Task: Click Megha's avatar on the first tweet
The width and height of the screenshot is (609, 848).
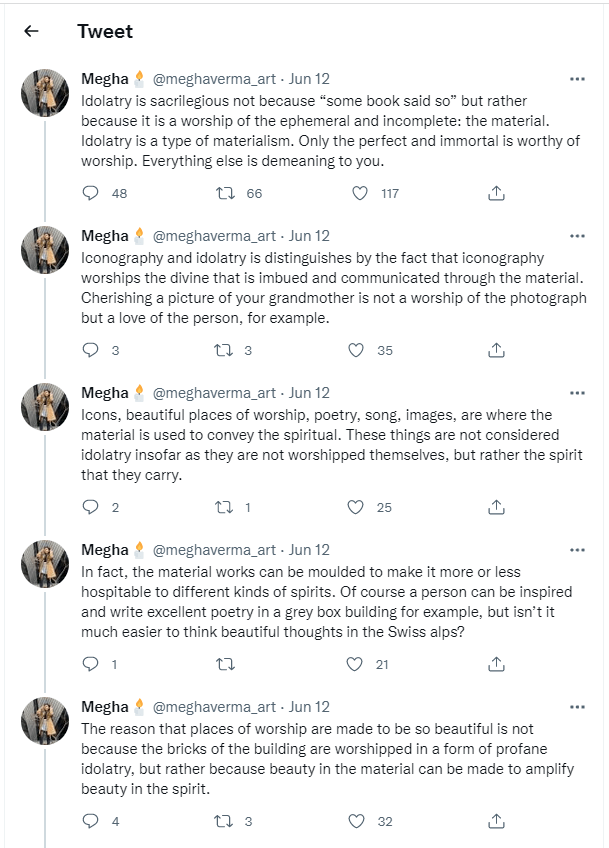Action: [45, 94]
